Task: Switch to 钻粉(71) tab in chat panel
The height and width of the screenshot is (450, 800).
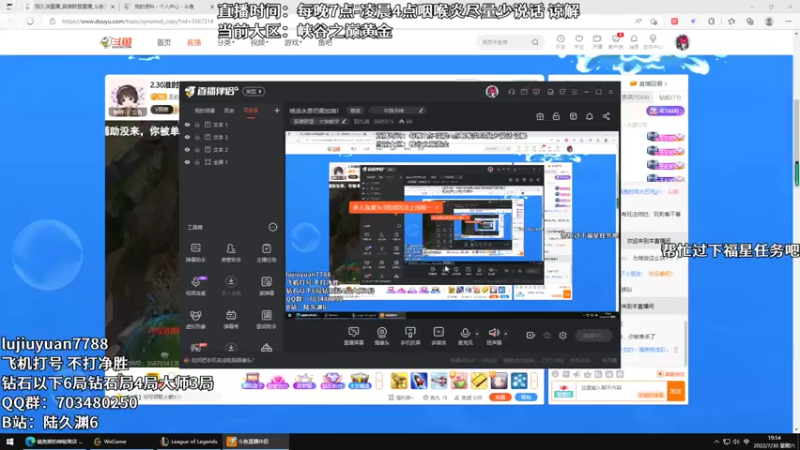Action: [x=670, y=97]
